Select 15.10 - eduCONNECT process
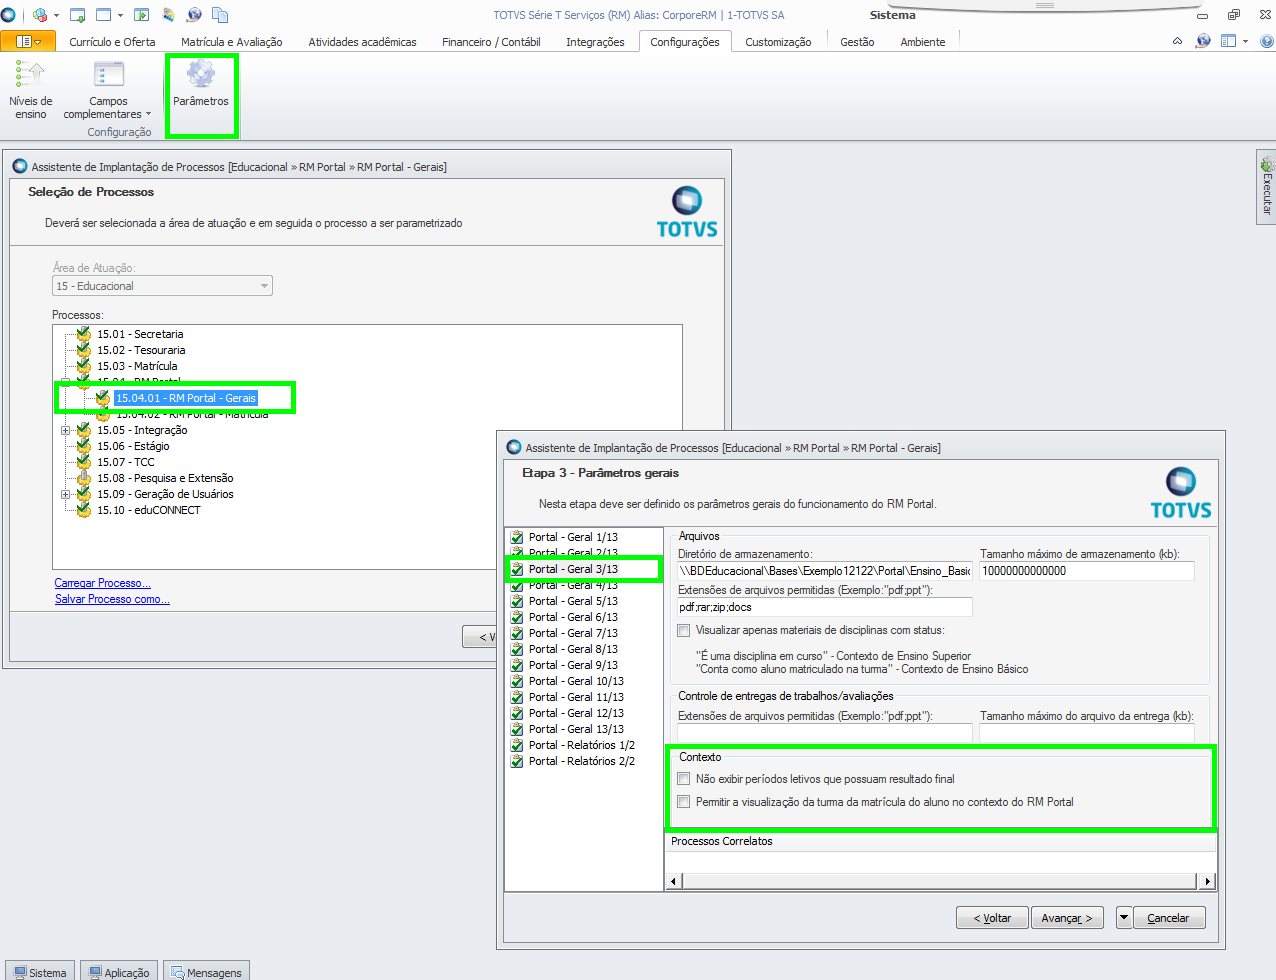1276x980 pixels. 149,510
